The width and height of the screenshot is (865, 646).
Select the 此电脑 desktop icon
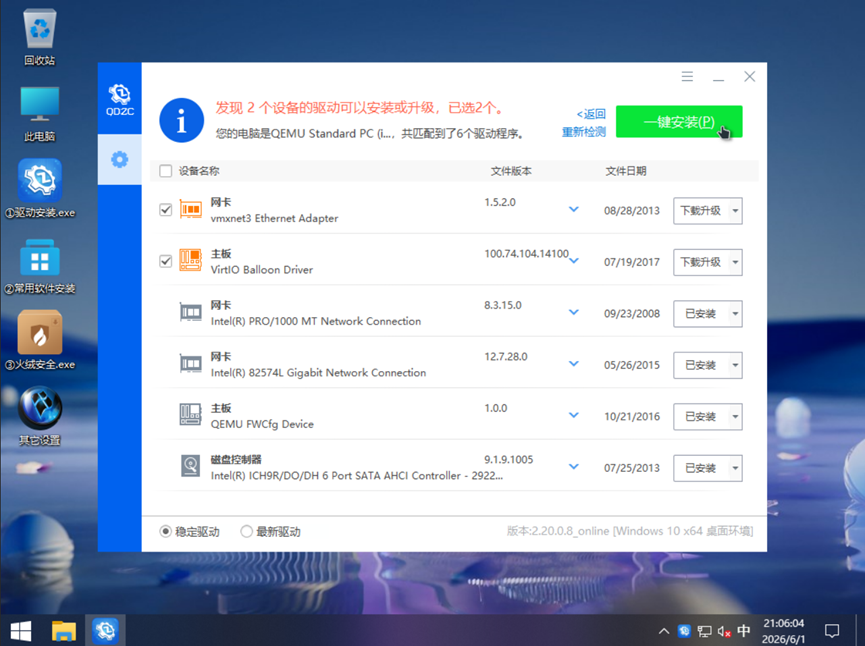click(39, 114)
